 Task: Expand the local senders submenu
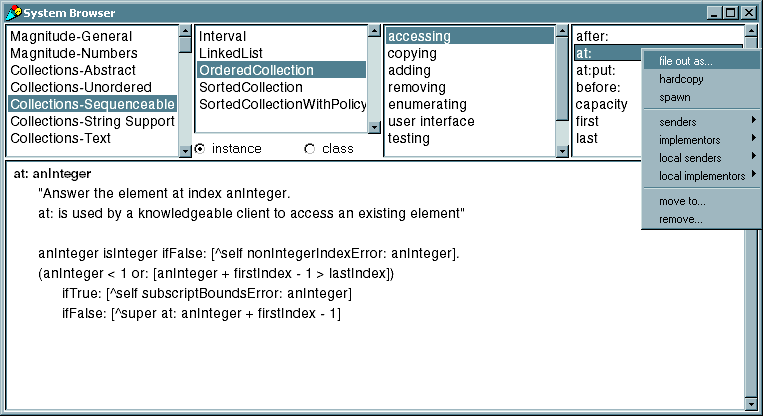pyautogui.click(x=700, y=157)
